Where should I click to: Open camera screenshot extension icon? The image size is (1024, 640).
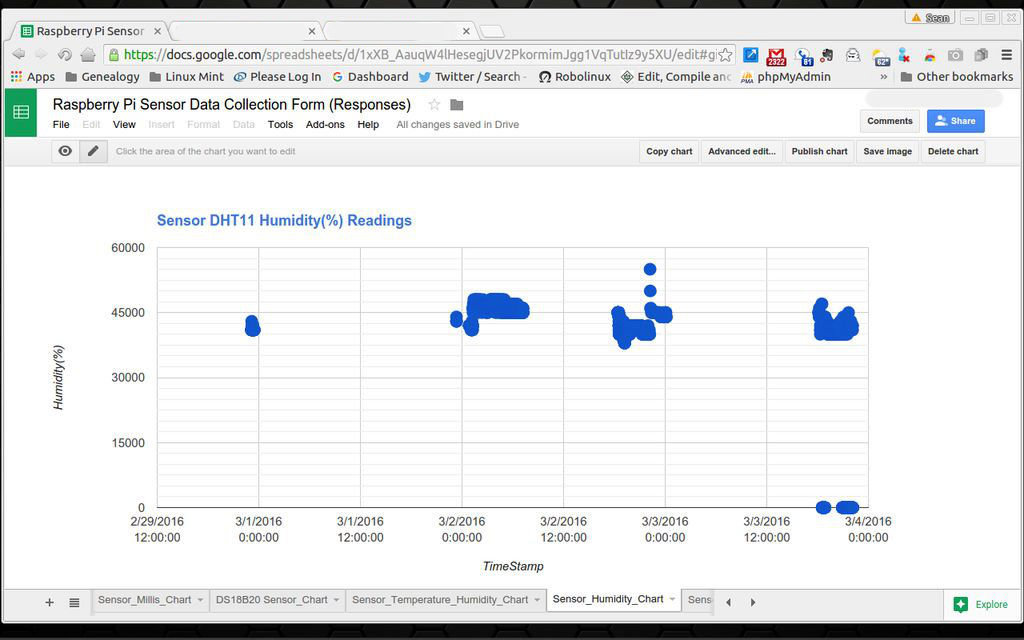click(x=955, y=56)
